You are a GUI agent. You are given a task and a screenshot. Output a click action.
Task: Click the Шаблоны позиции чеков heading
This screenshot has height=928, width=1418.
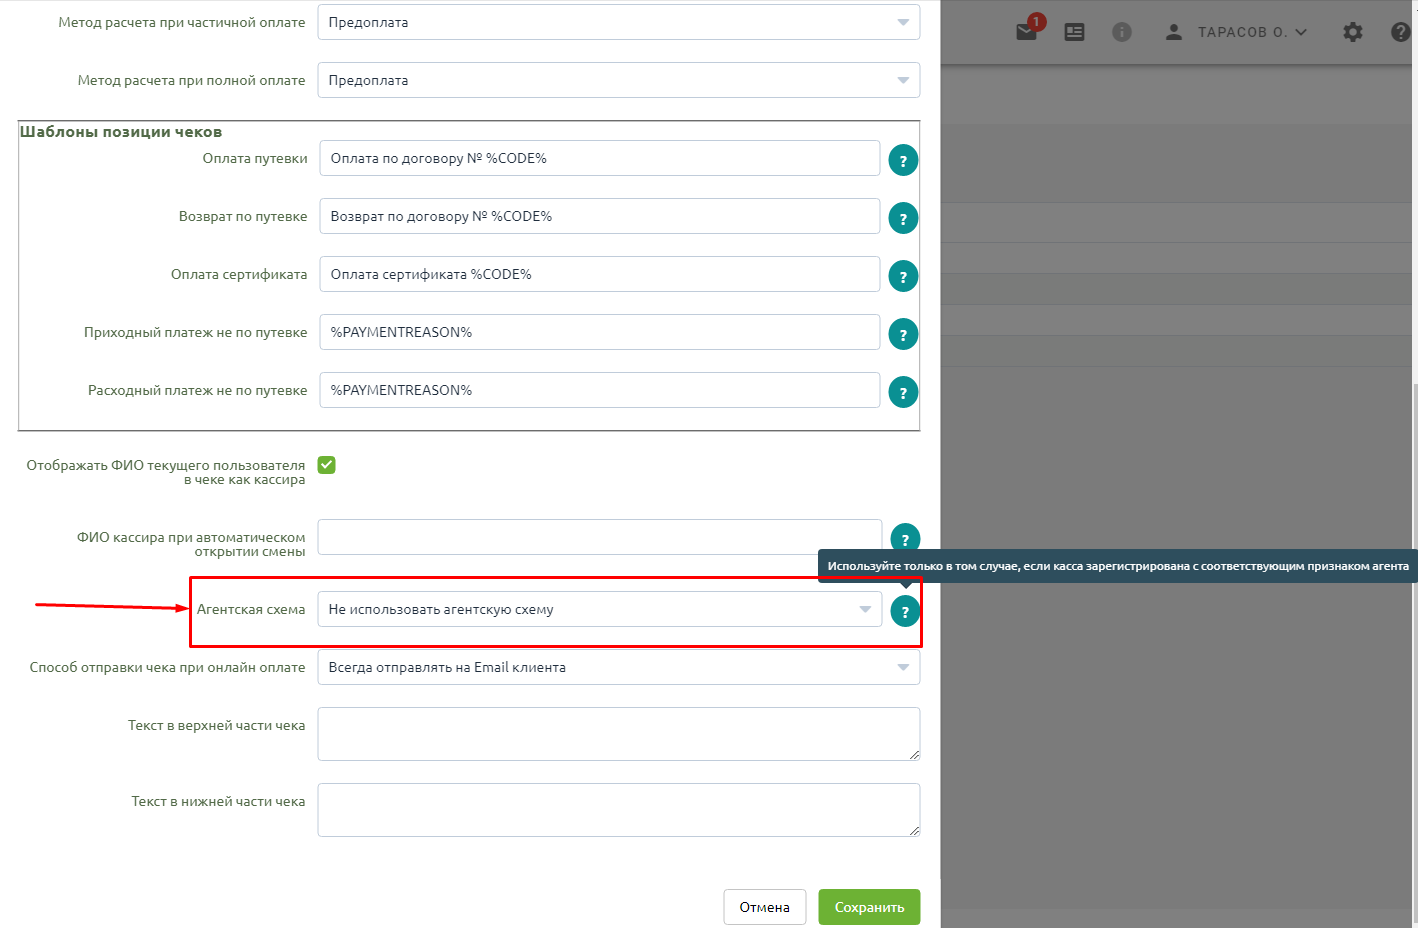click(x=121, y=132)
